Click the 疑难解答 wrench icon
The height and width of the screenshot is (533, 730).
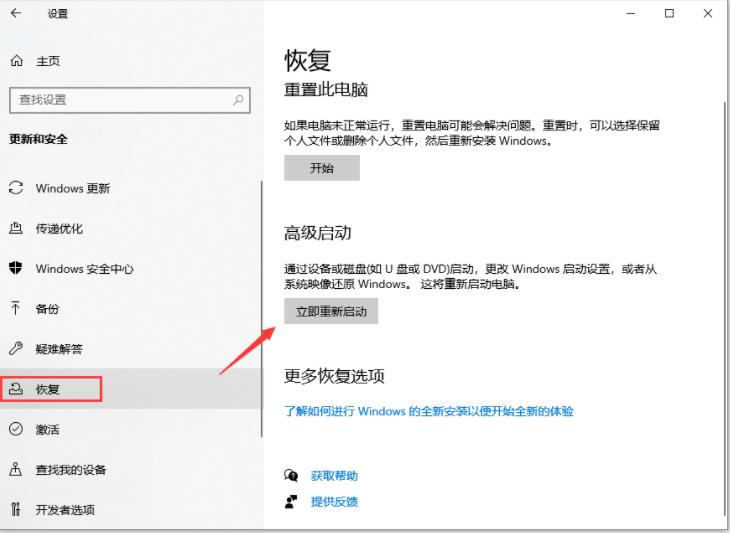point(16,348)
